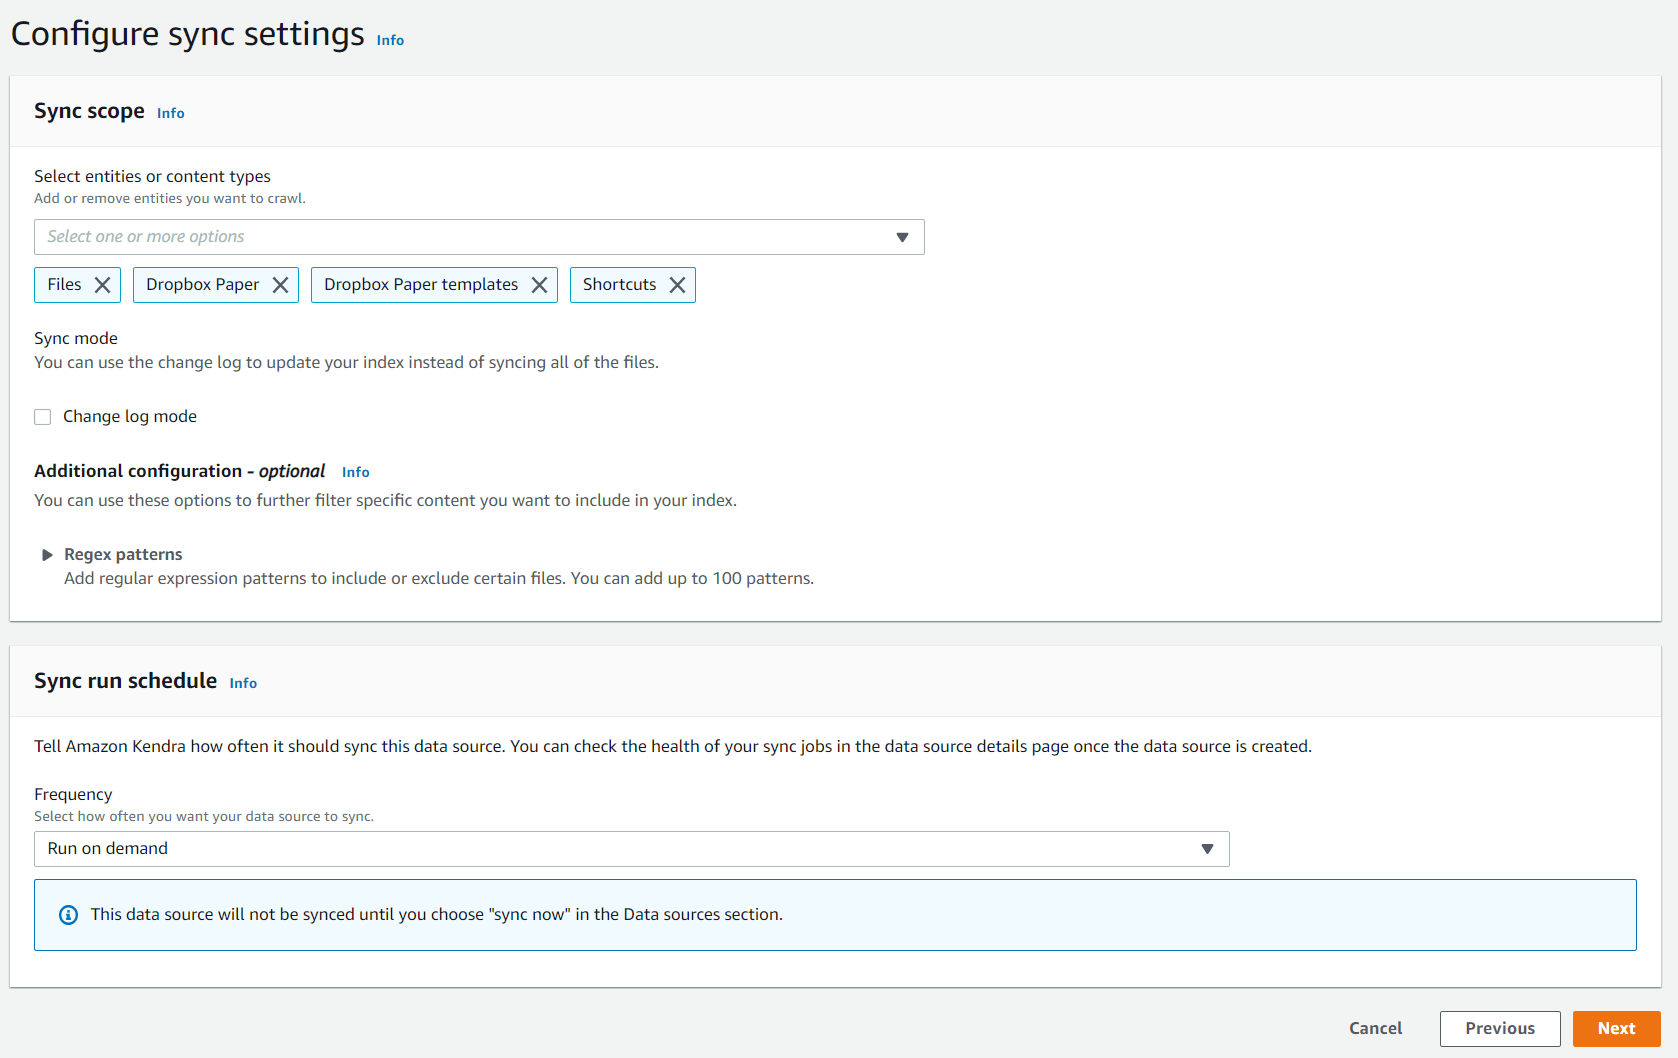Click the Next button
Screen dimensions: 1678x1058
[x=1616, y=1028]
